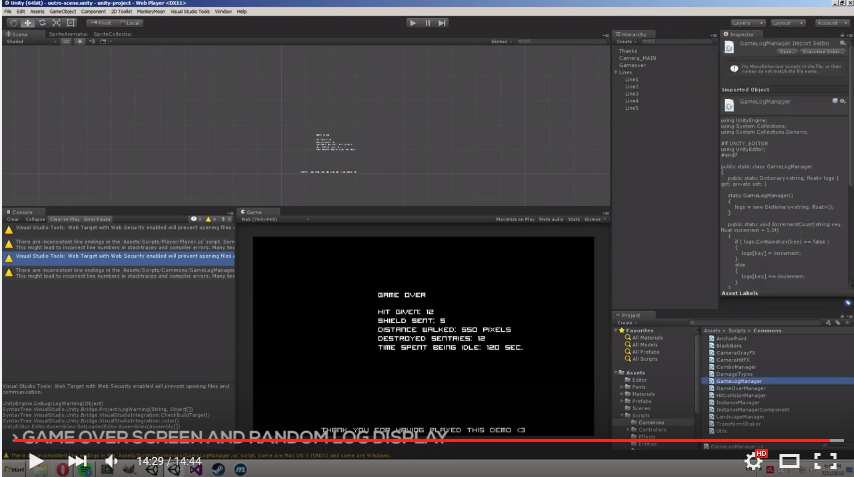Open the Shaded draw mode dropdown

(30, 41)
